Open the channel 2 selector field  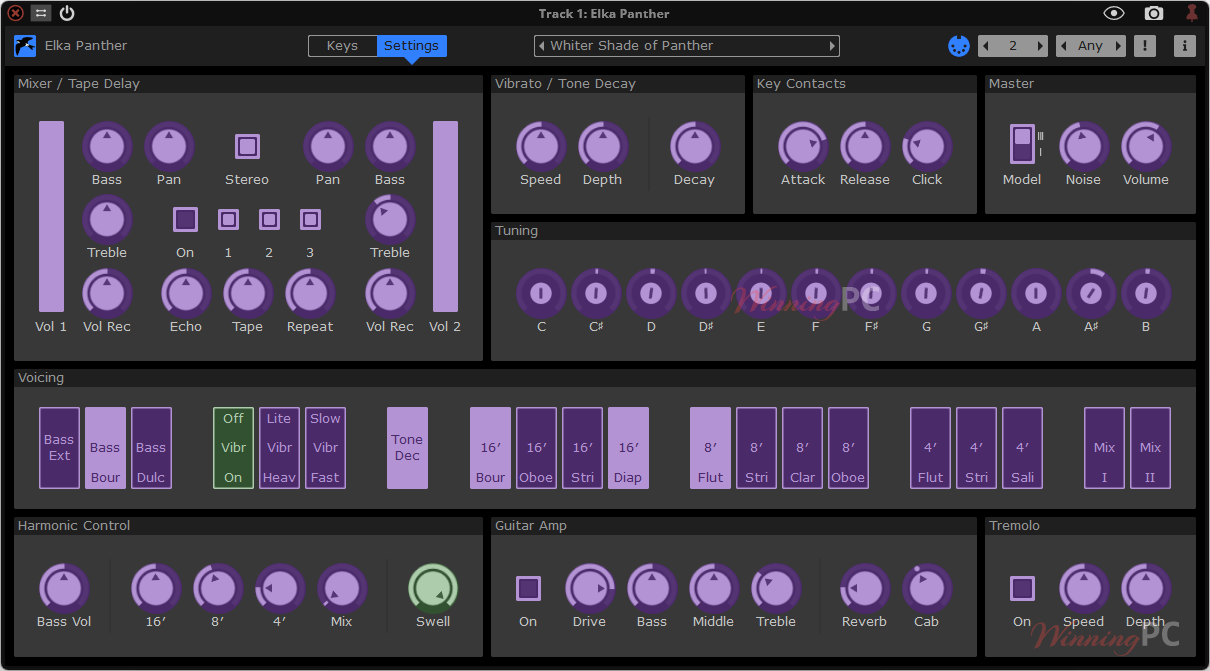tap(1013, 46)
